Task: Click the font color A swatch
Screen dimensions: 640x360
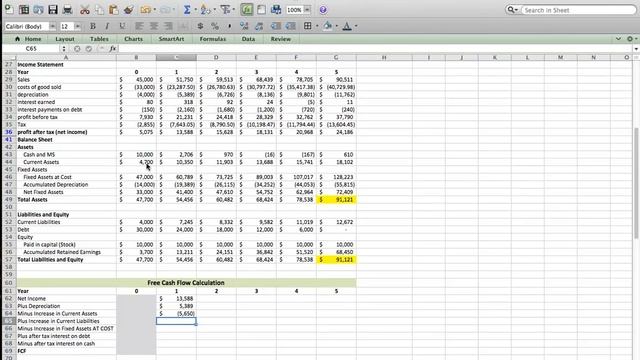Action: click(x=347, y=26)
